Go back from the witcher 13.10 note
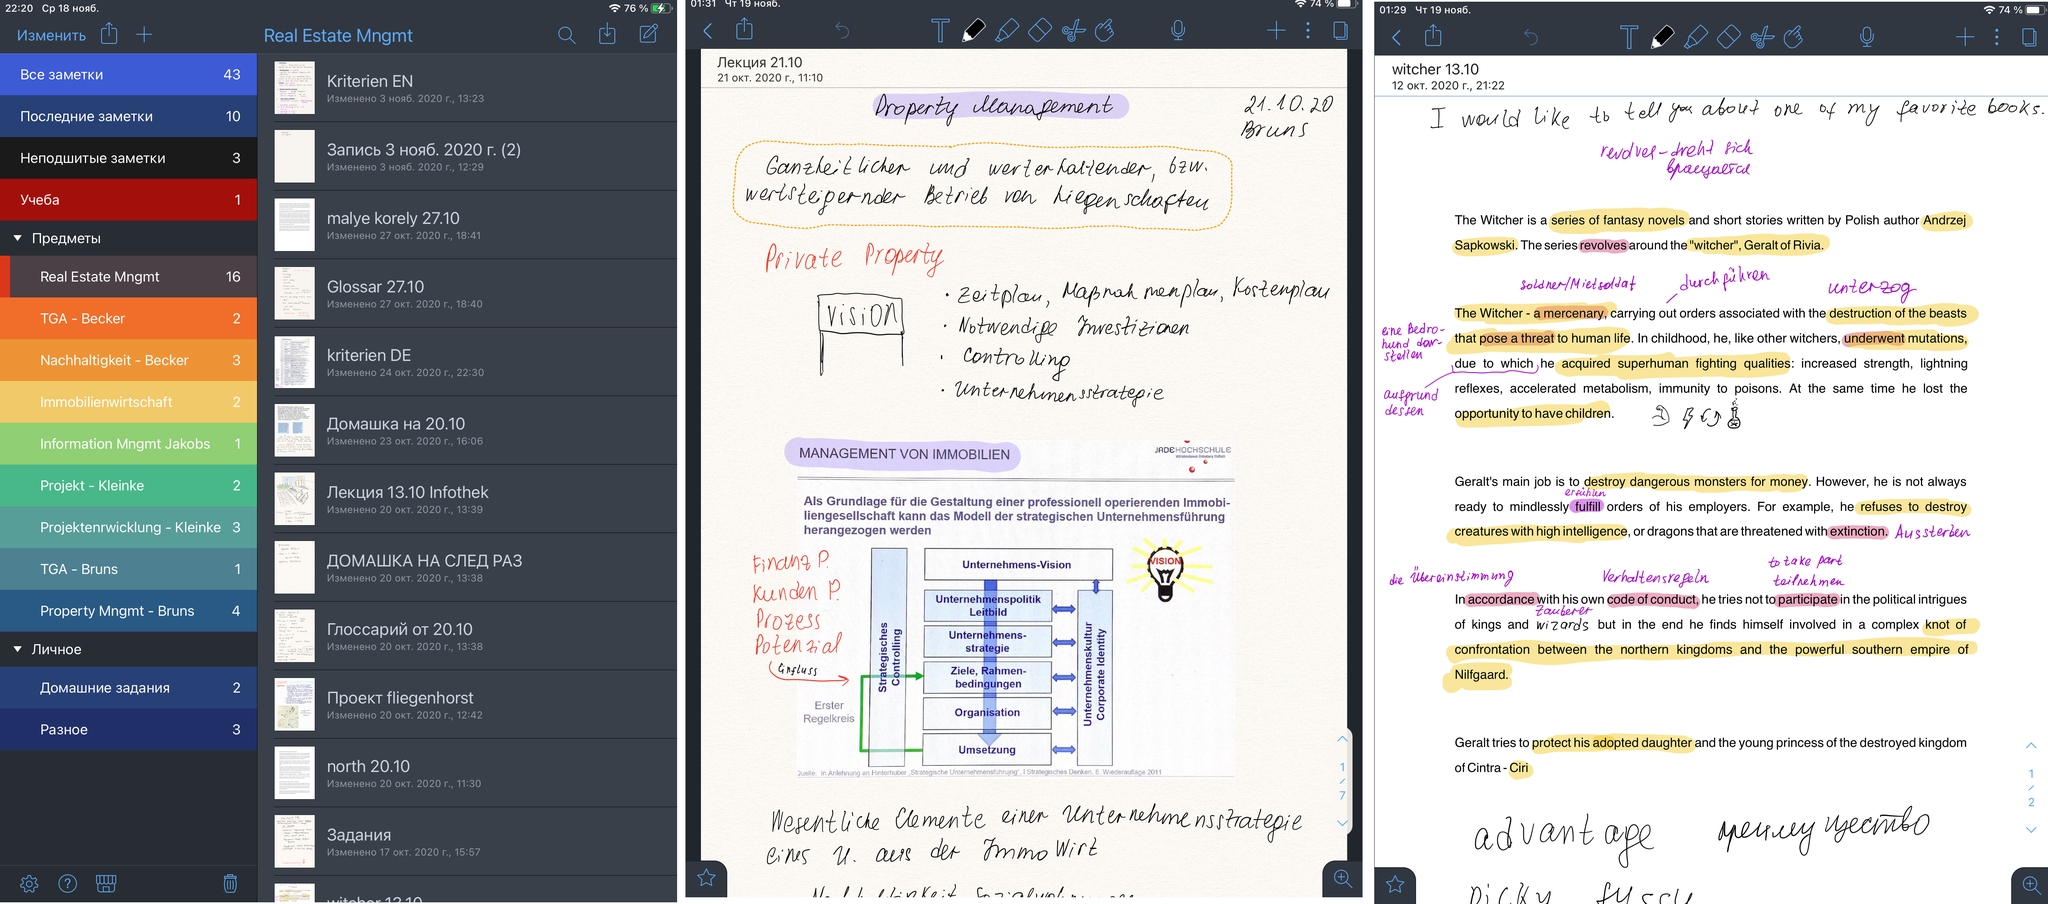This screenshot has height=904, width=2048. [x=1397, y=38]
